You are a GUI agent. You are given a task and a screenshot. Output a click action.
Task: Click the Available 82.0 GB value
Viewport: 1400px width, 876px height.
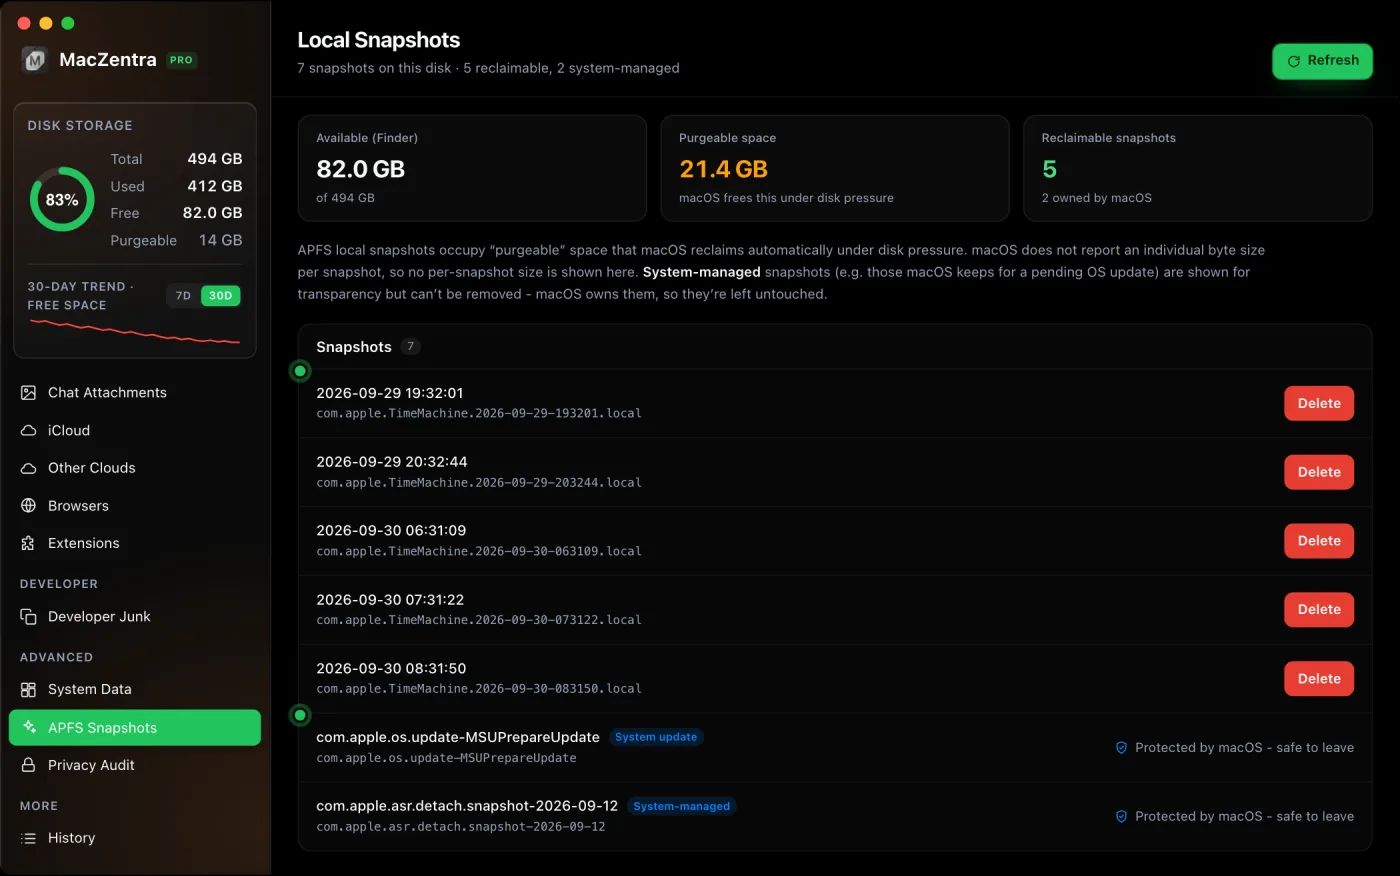click(361, 169)
